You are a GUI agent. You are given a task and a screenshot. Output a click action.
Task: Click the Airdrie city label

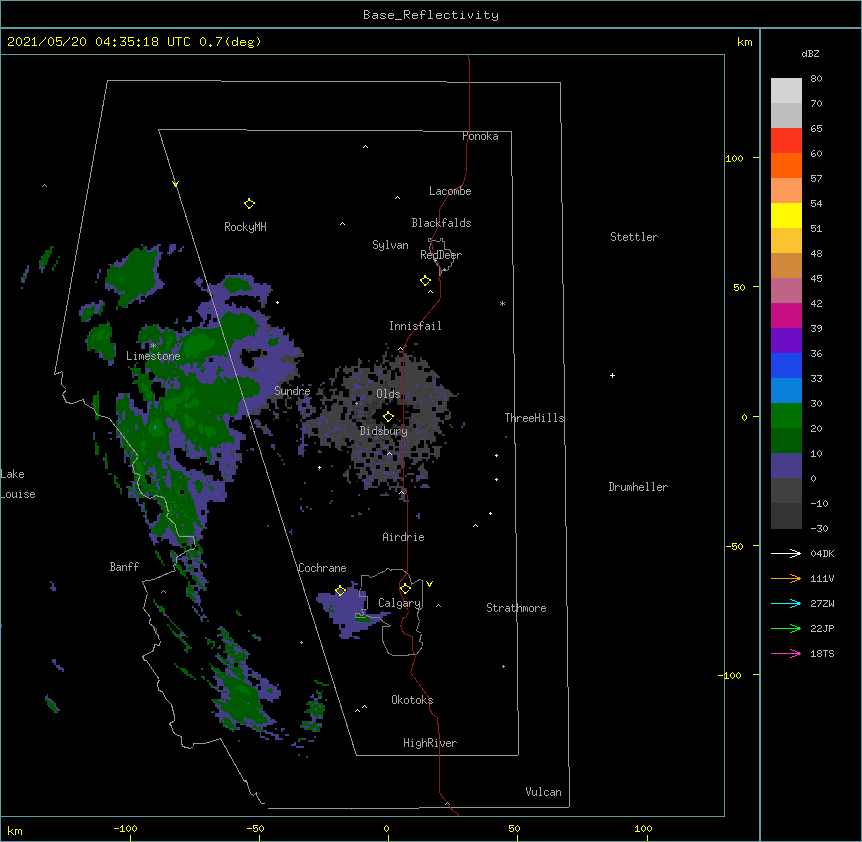404,537
